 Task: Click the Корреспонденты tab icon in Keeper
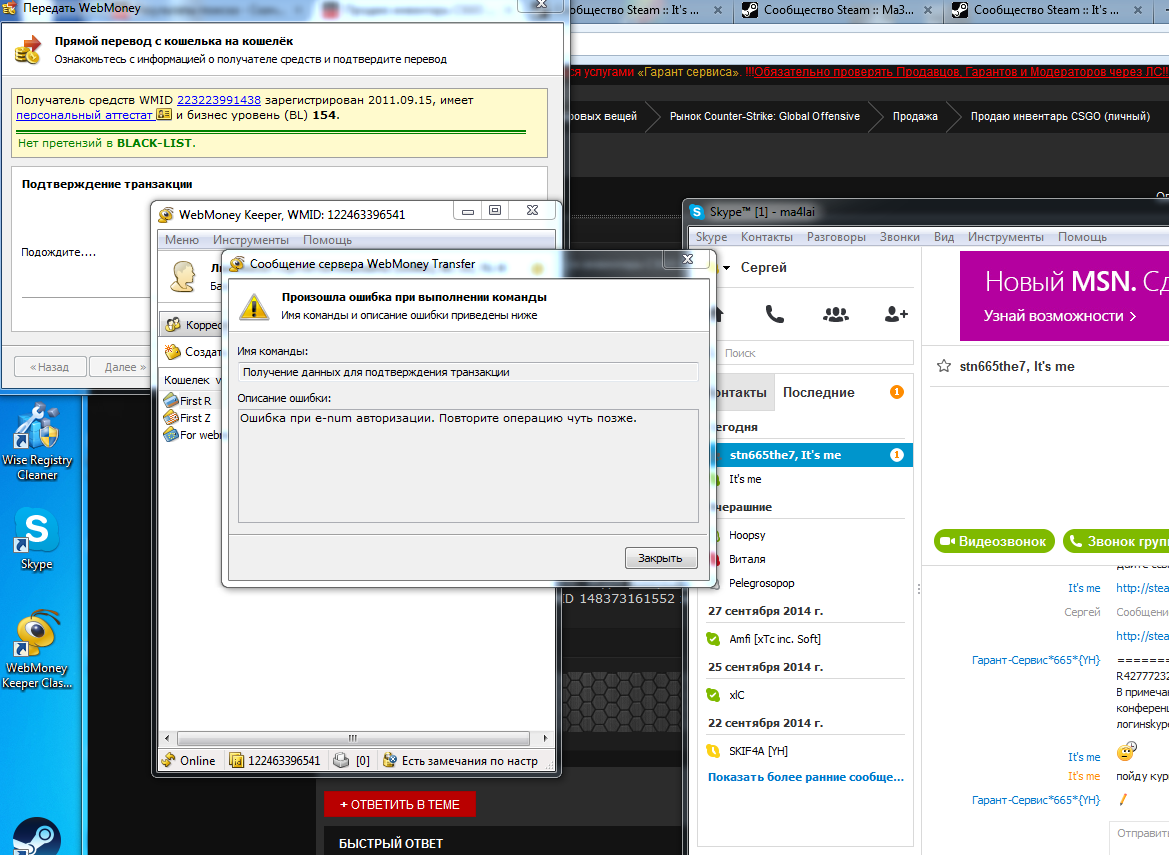[173, 324]
